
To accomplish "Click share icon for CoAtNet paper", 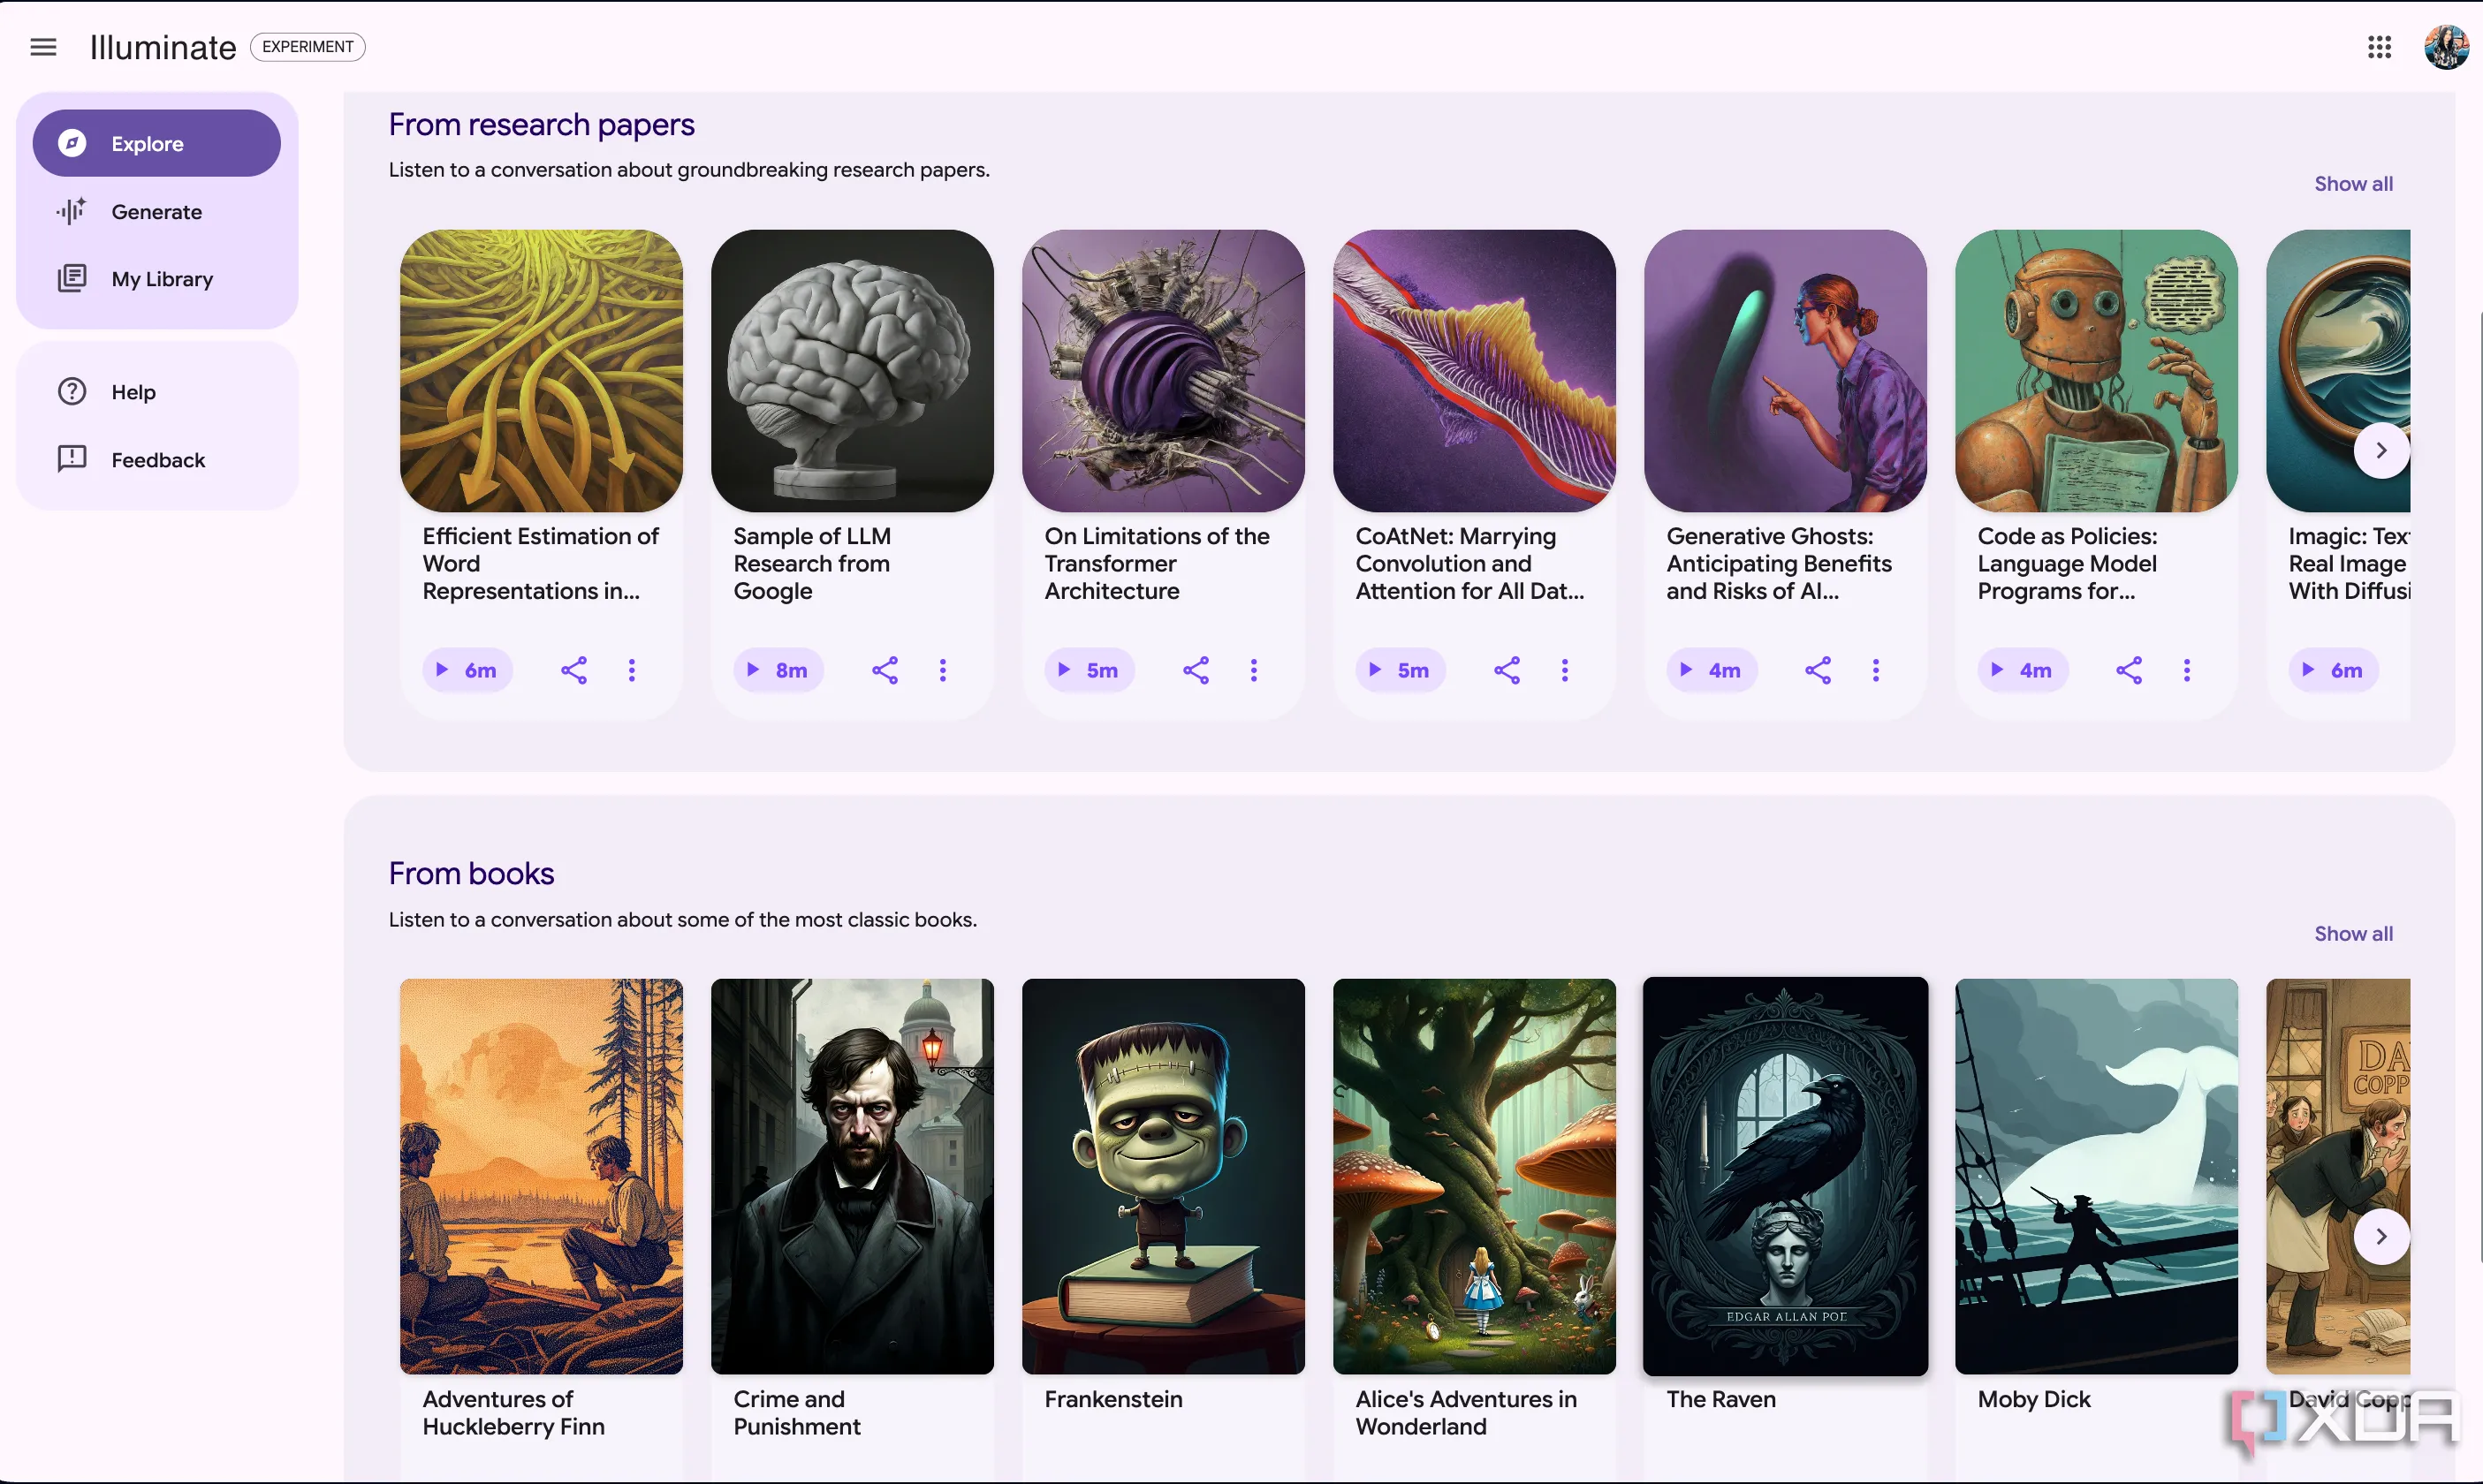I will pos(1507,670).
